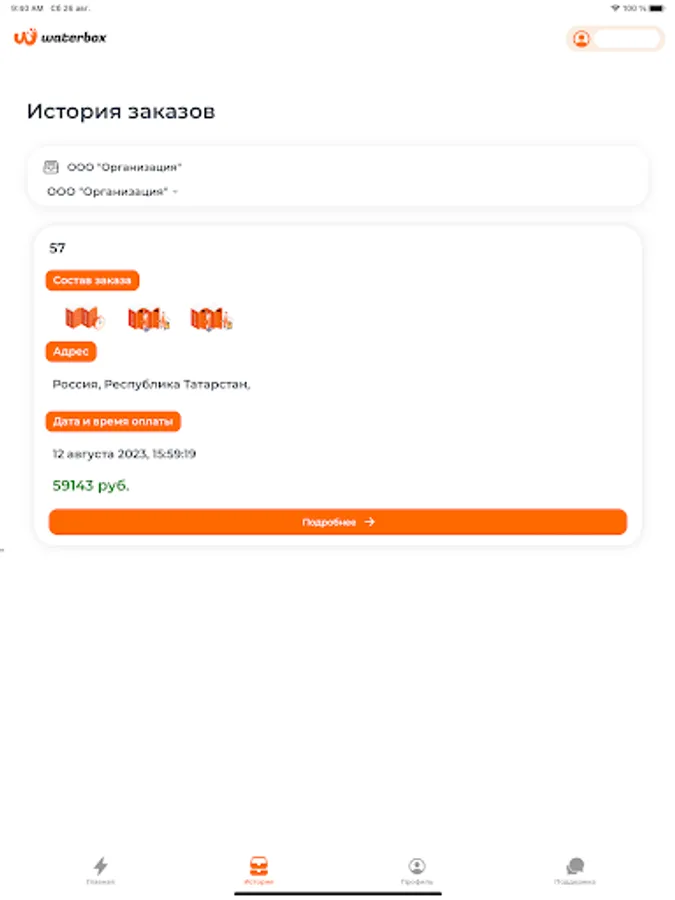Tap the user avatar icon at top
Screen dimensions: 675x900
(581, 39)
